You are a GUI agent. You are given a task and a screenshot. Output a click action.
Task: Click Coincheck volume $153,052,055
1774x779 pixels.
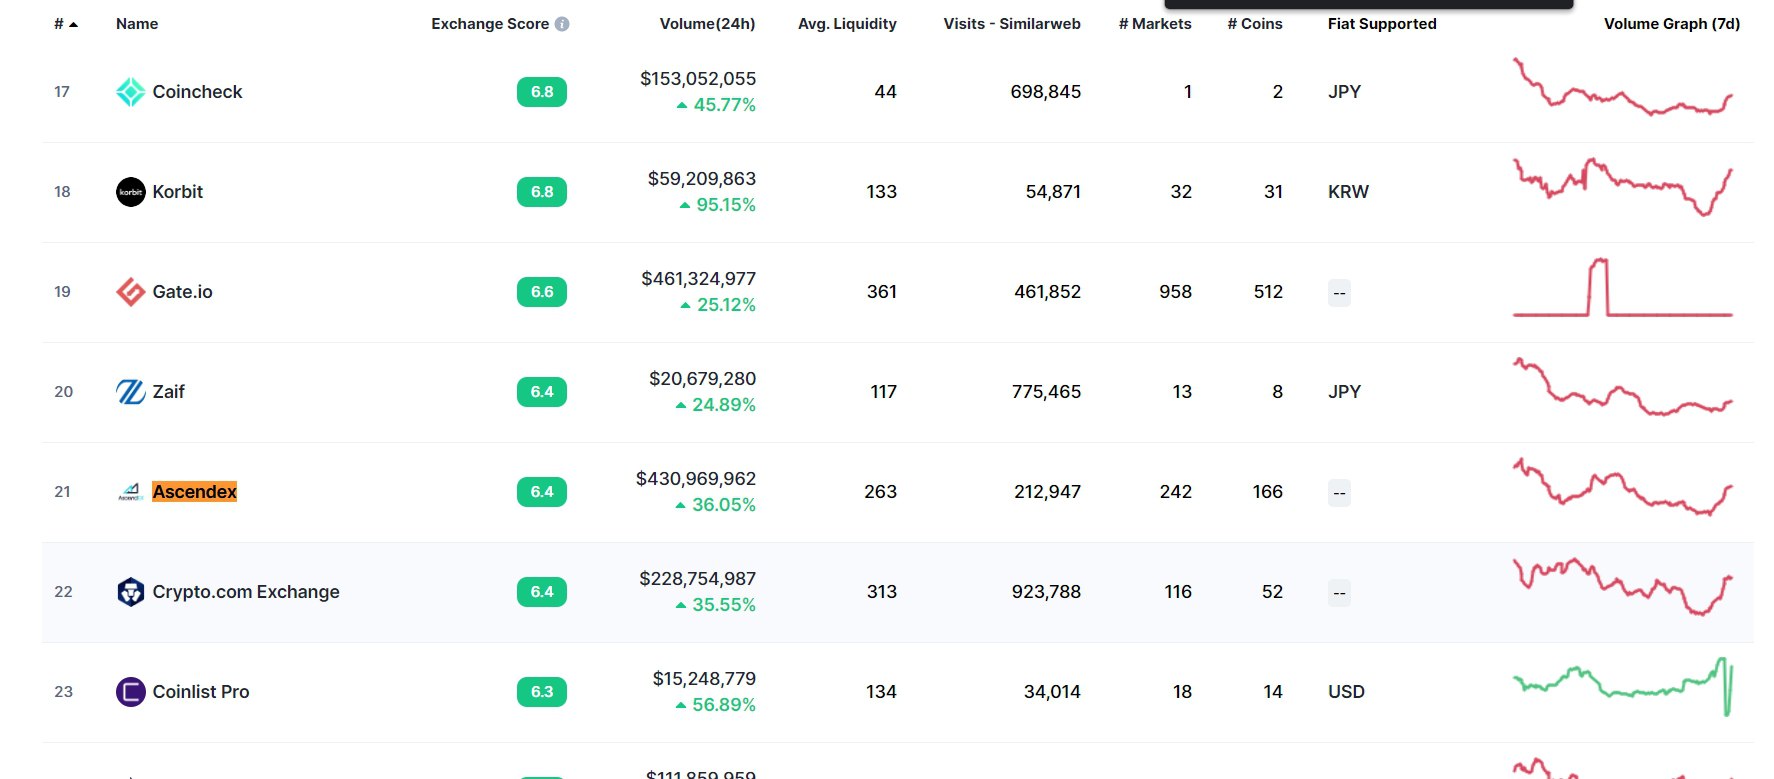[x=698, y=79]
